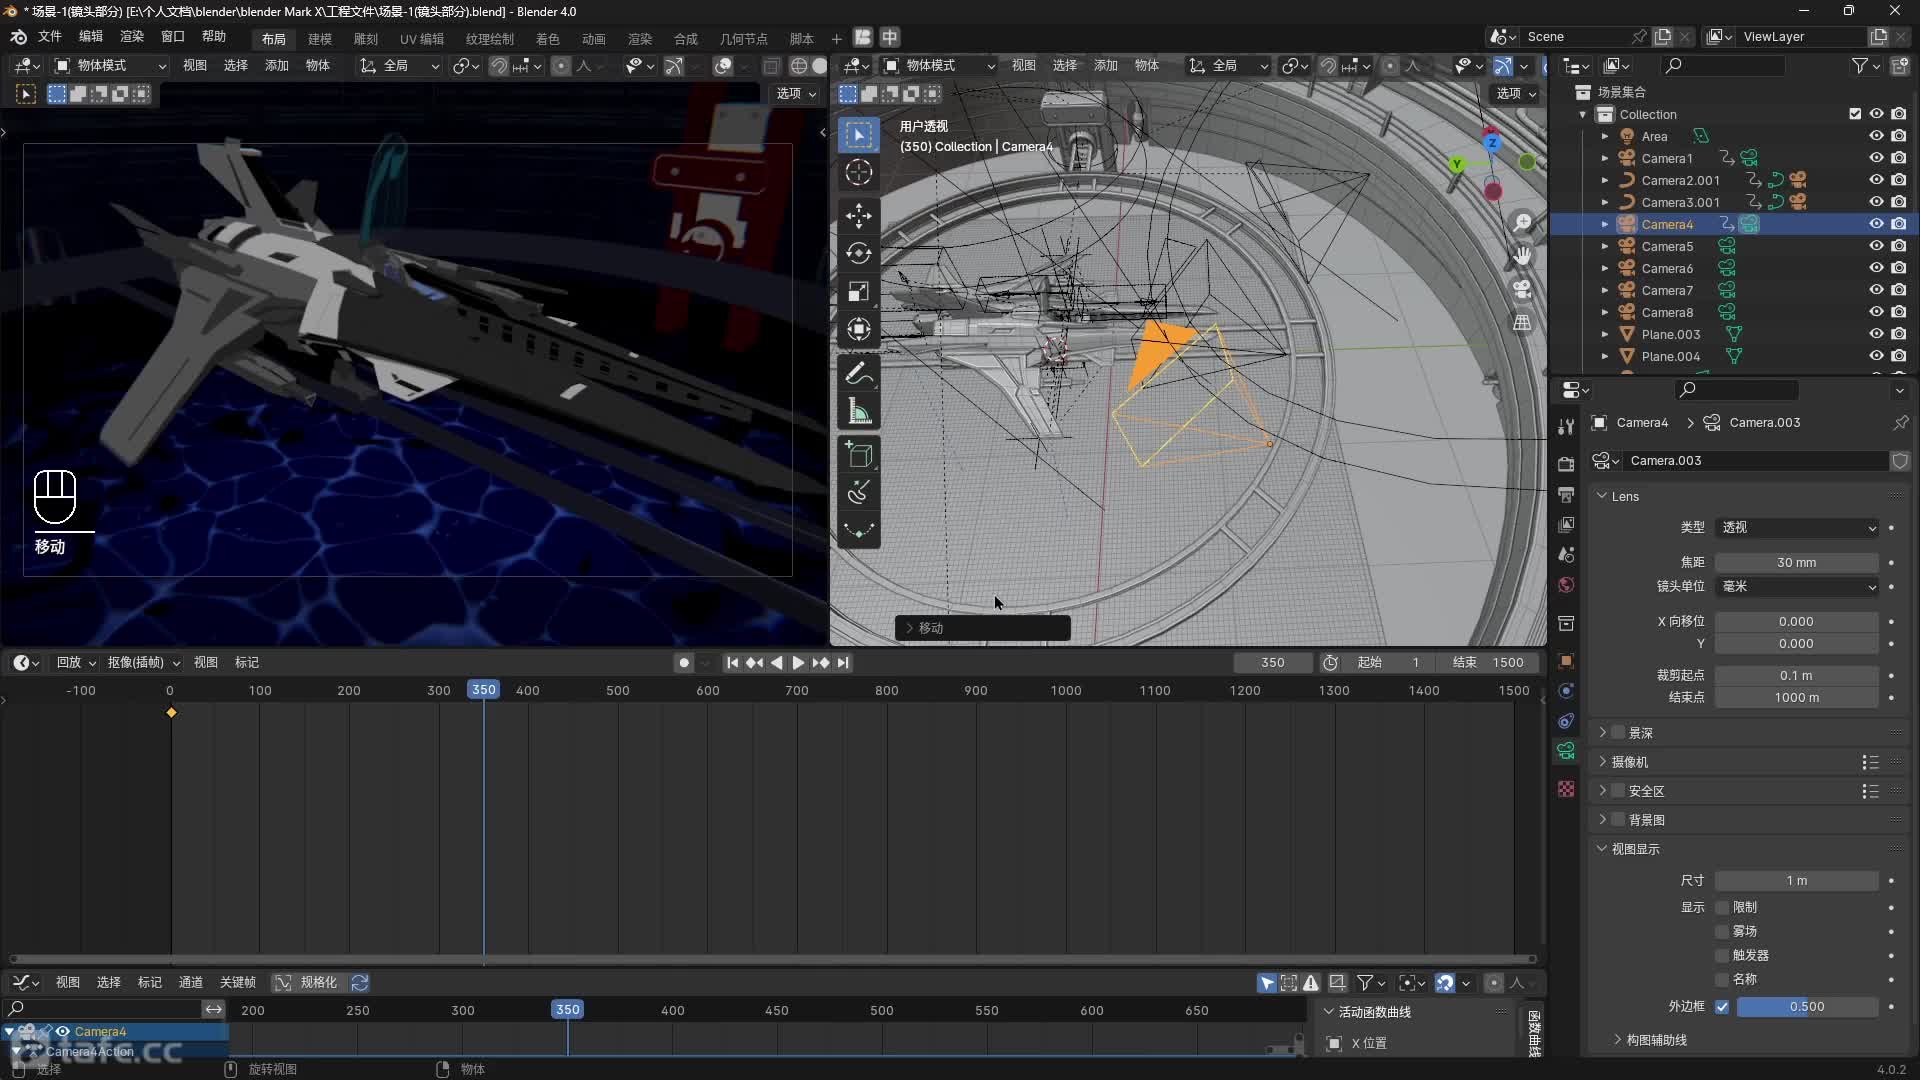Image resolution: width=1920 pixels, height=1080 pixels.
Task: Toggle auto keying record button
Action: (684, 663)
